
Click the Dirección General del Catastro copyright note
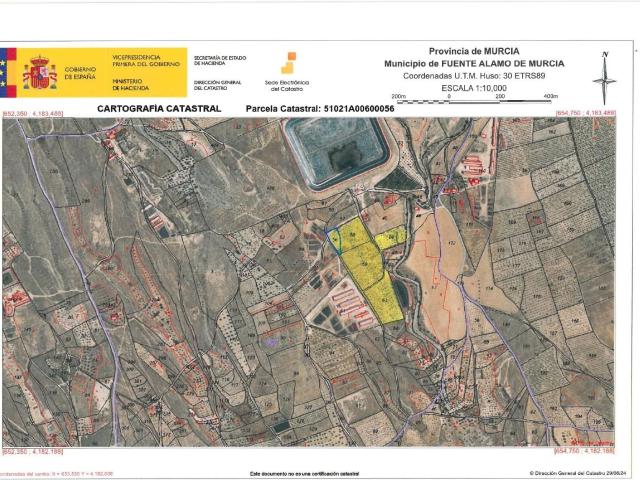[577, 473]
